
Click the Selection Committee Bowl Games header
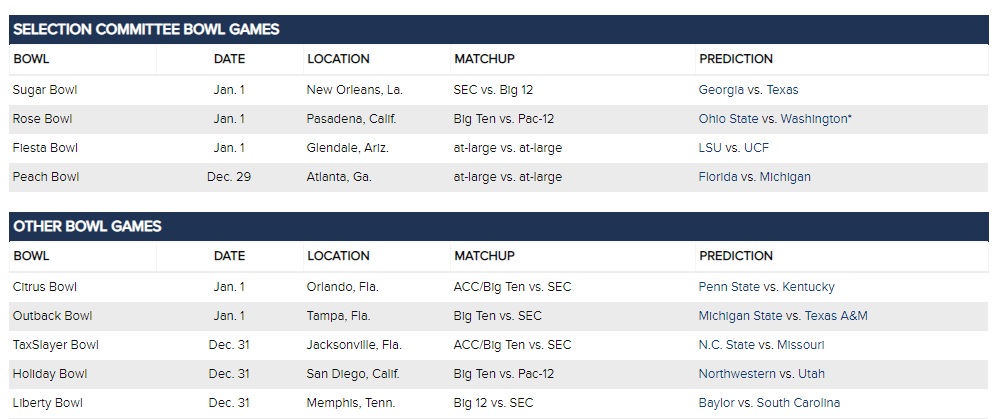tap(146, 29)
